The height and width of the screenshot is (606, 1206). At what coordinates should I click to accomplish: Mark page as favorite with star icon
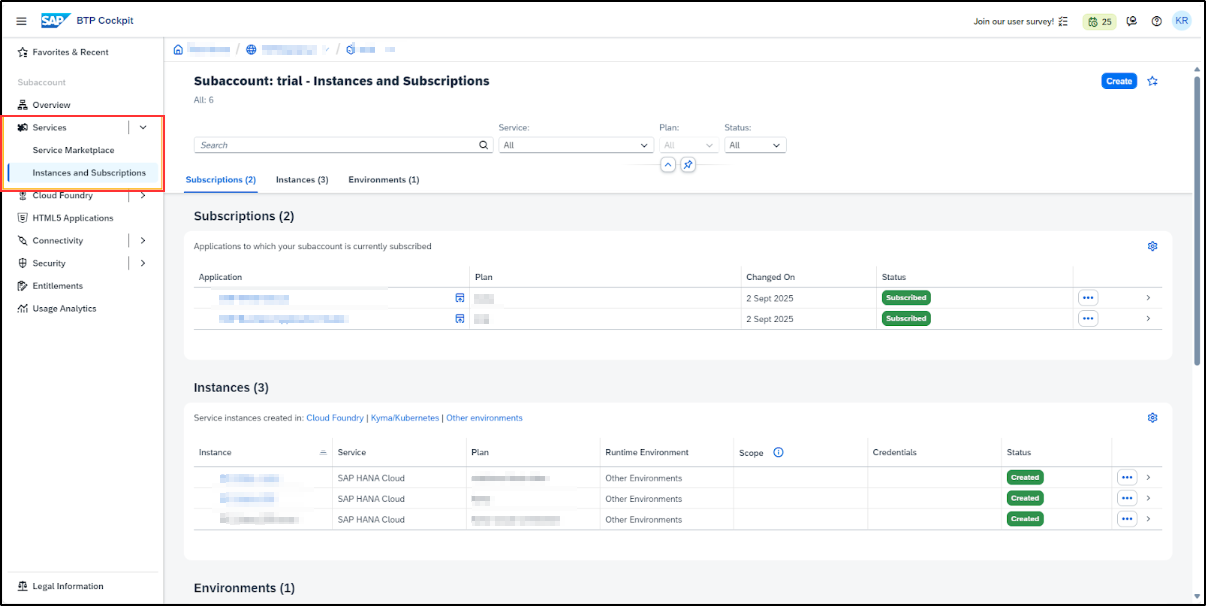coord(1152,81)
